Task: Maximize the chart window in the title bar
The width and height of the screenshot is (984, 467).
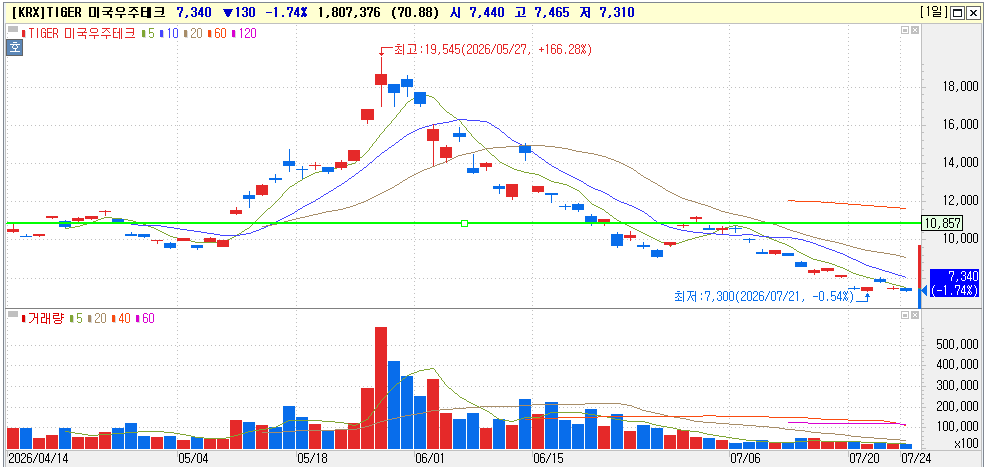Action: pos(958,13)
